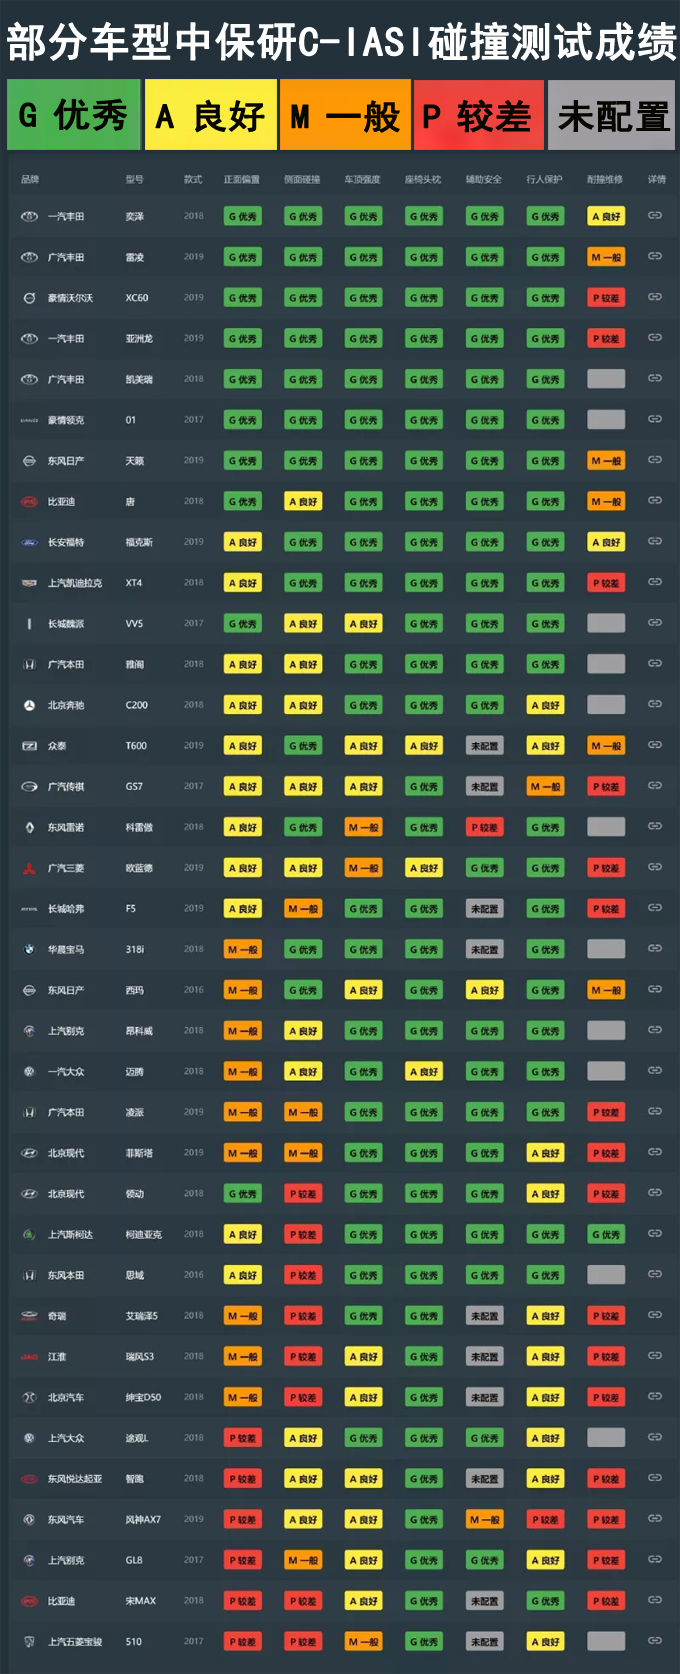The height and width of the screenshot is (1674, 680).
Task: Open details link for 一汽丰田 奕泽 row
Action: (x=655, y=215)
